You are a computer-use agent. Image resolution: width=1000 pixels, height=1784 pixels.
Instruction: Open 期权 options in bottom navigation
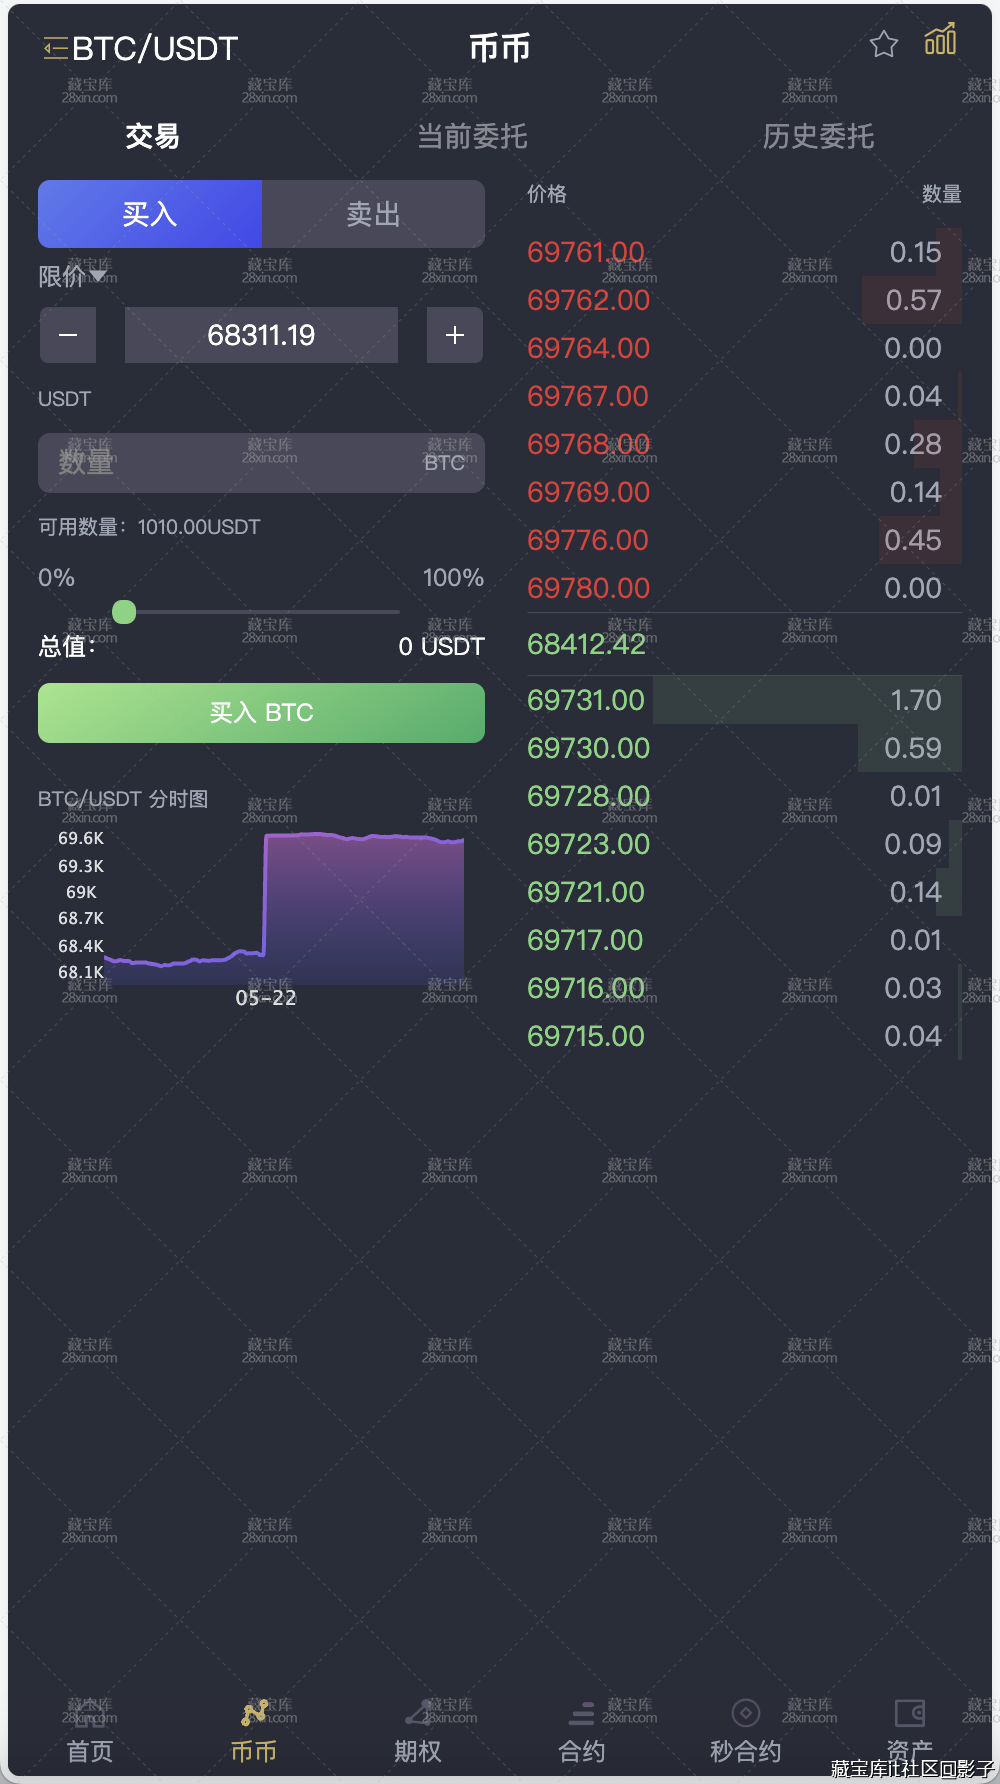click(x=418, y=1732)
